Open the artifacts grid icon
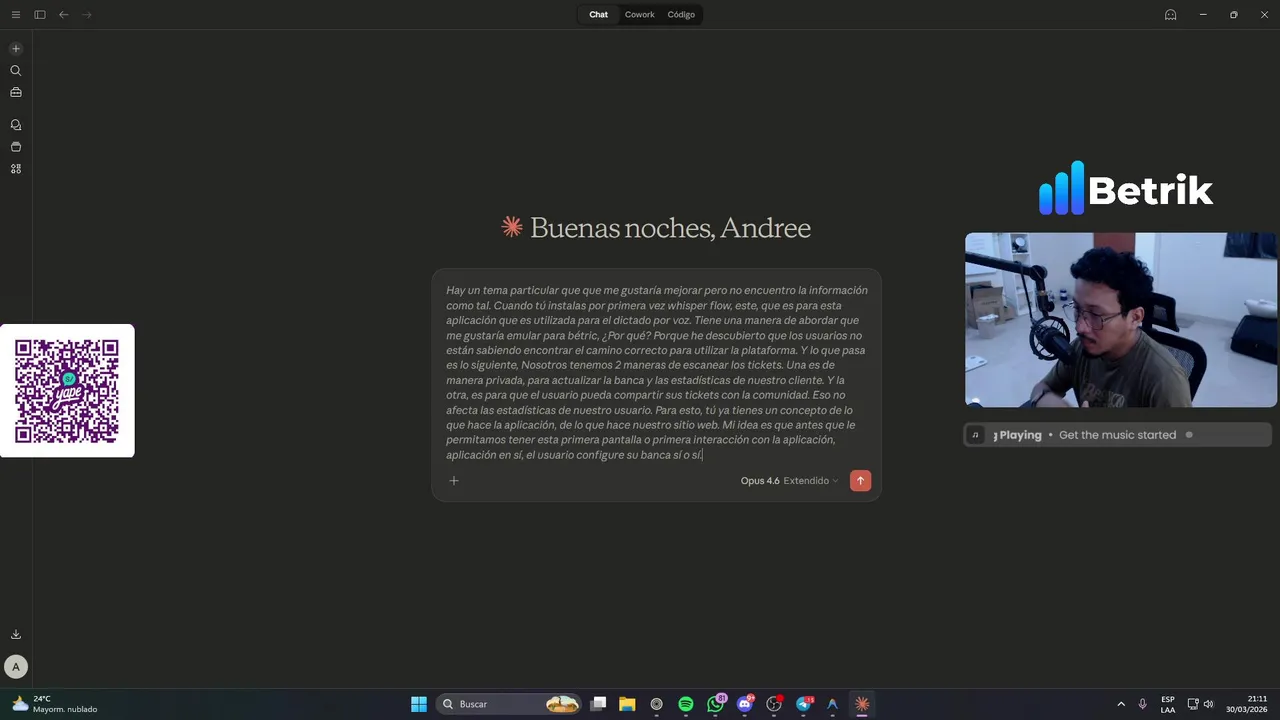This screenshot has height=720, width=1280. click(x=16, y=169)
